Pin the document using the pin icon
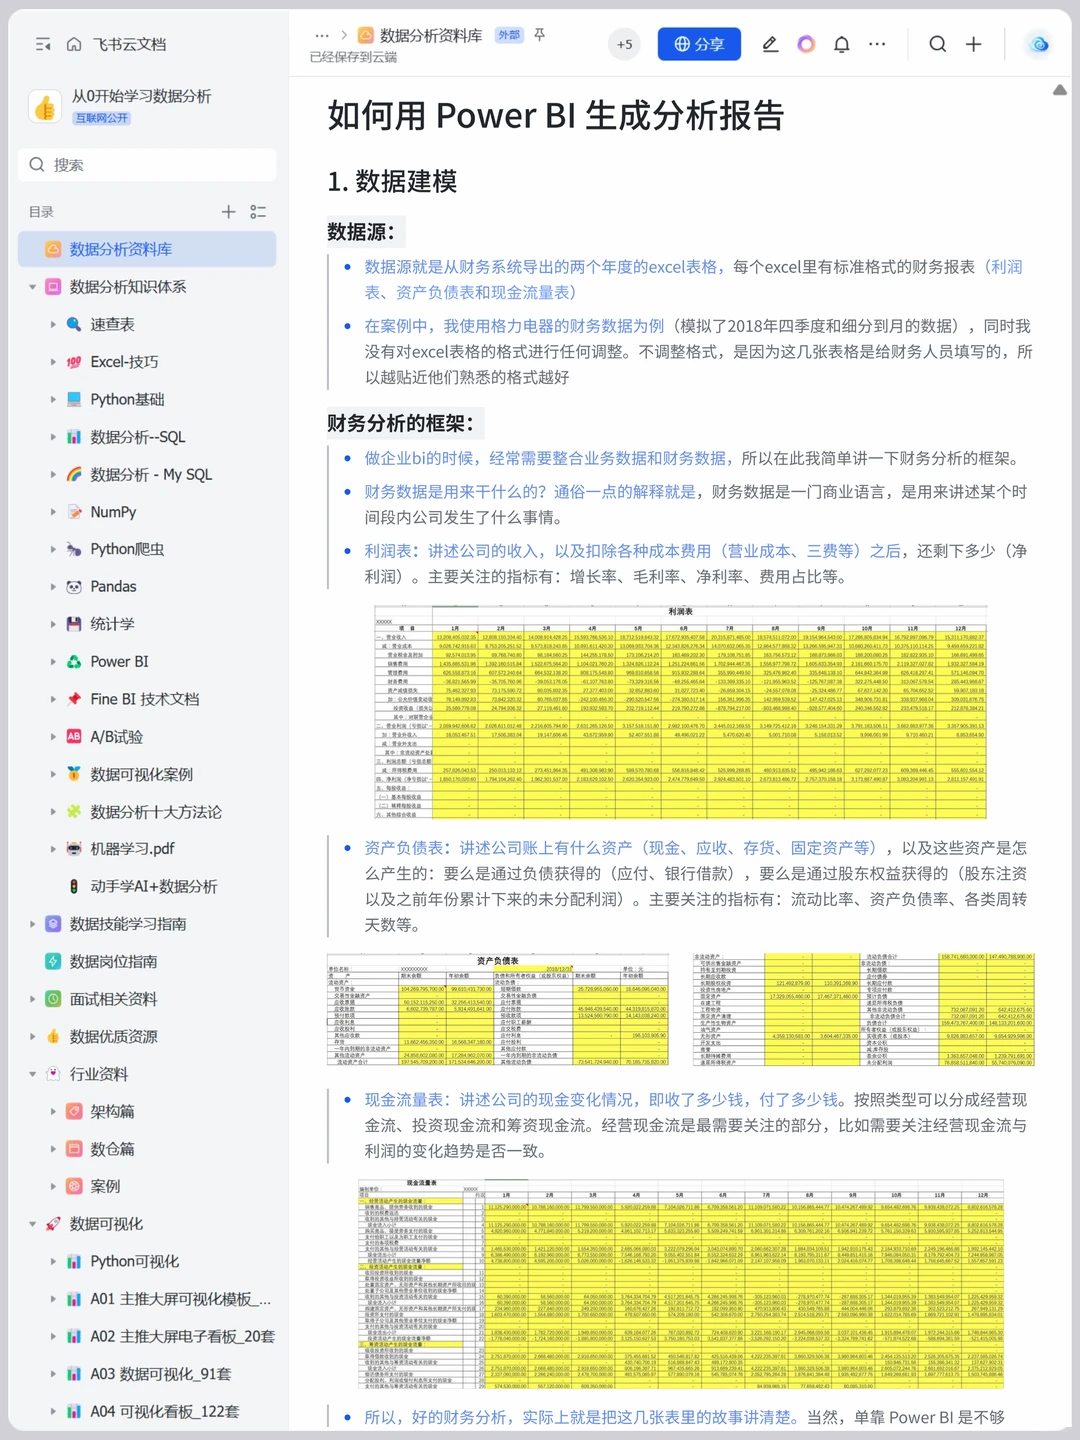Screen dimensions: 1080x1440 [x=538, y=35]
